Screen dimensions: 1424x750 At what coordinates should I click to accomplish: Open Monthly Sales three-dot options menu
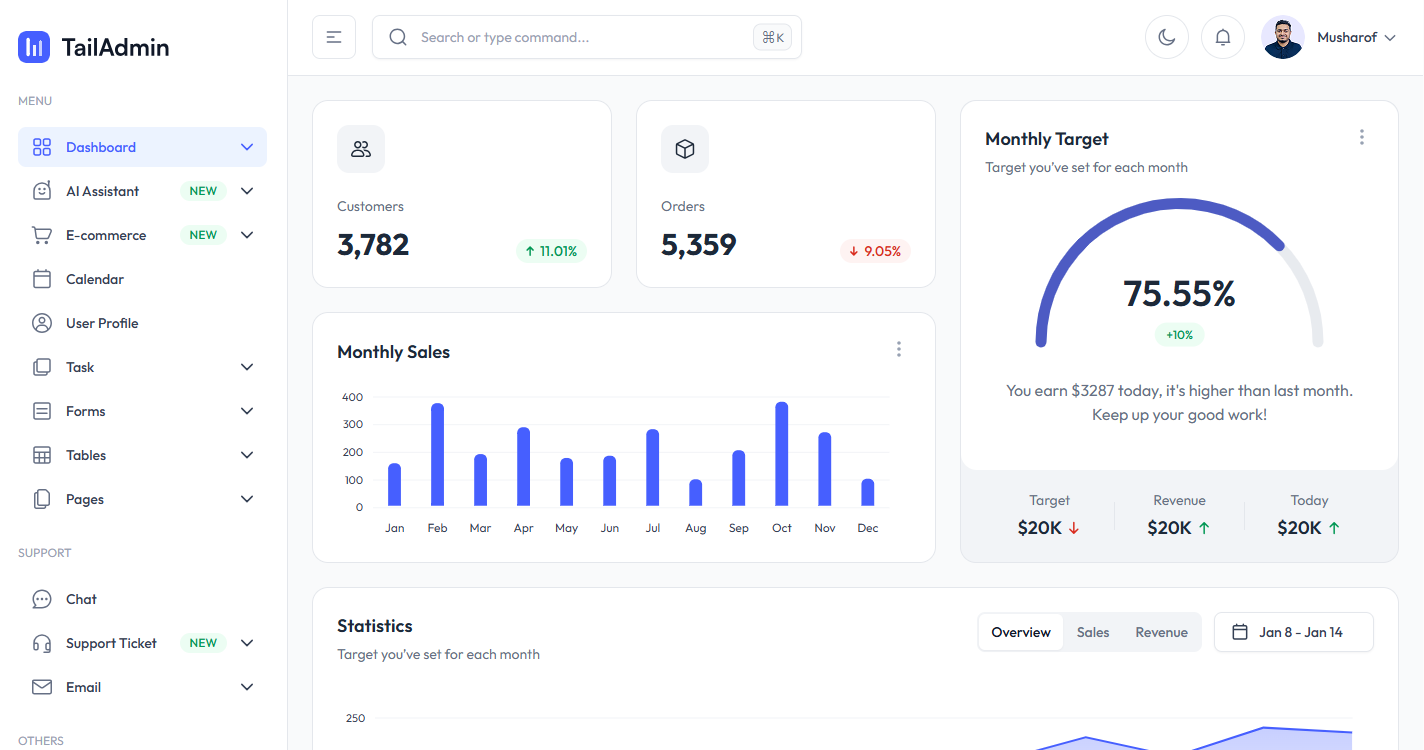898,349
